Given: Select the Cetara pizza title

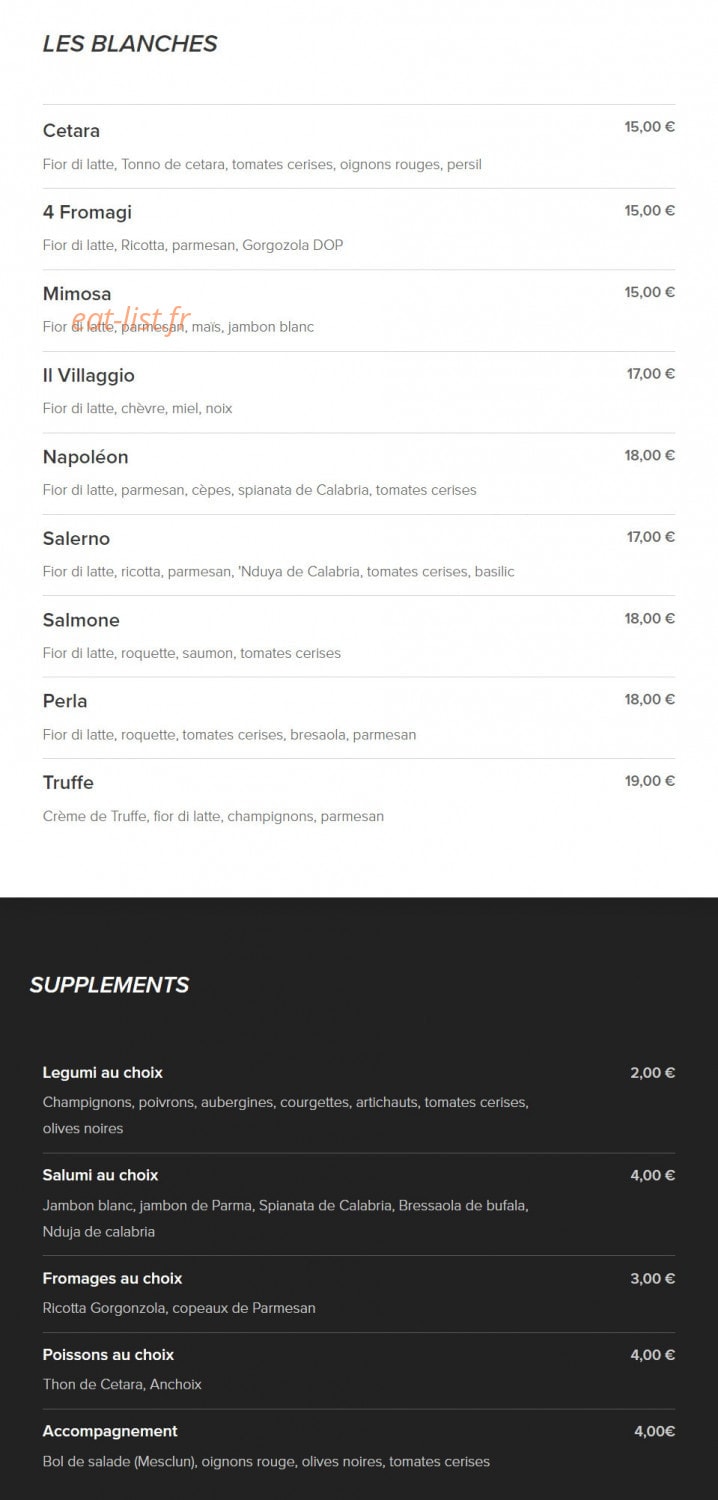Looking at the screenshot, I should tap(71, 131).
